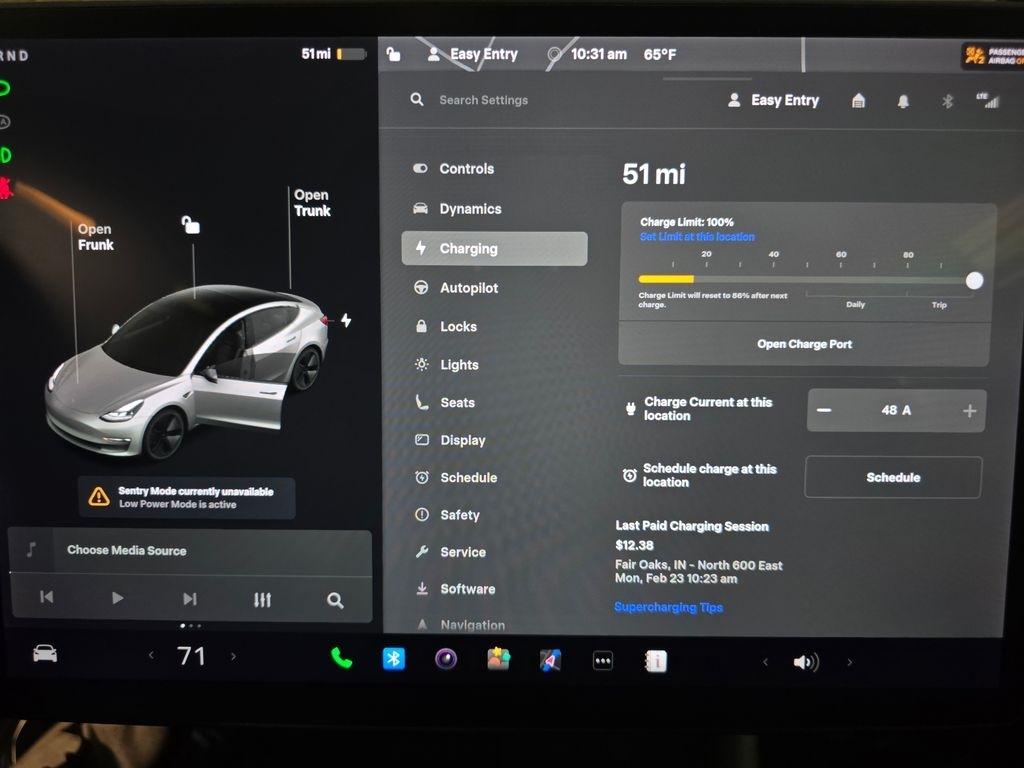
Task: Click the Supercharging Tips link
Action: click(668, 607)
